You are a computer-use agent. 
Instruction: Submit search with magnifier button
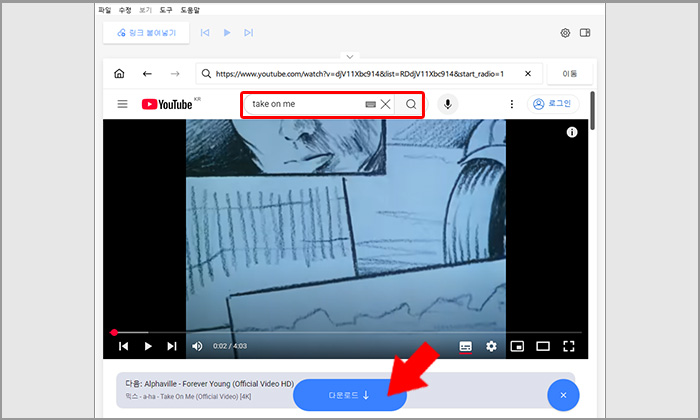point(411,104)
